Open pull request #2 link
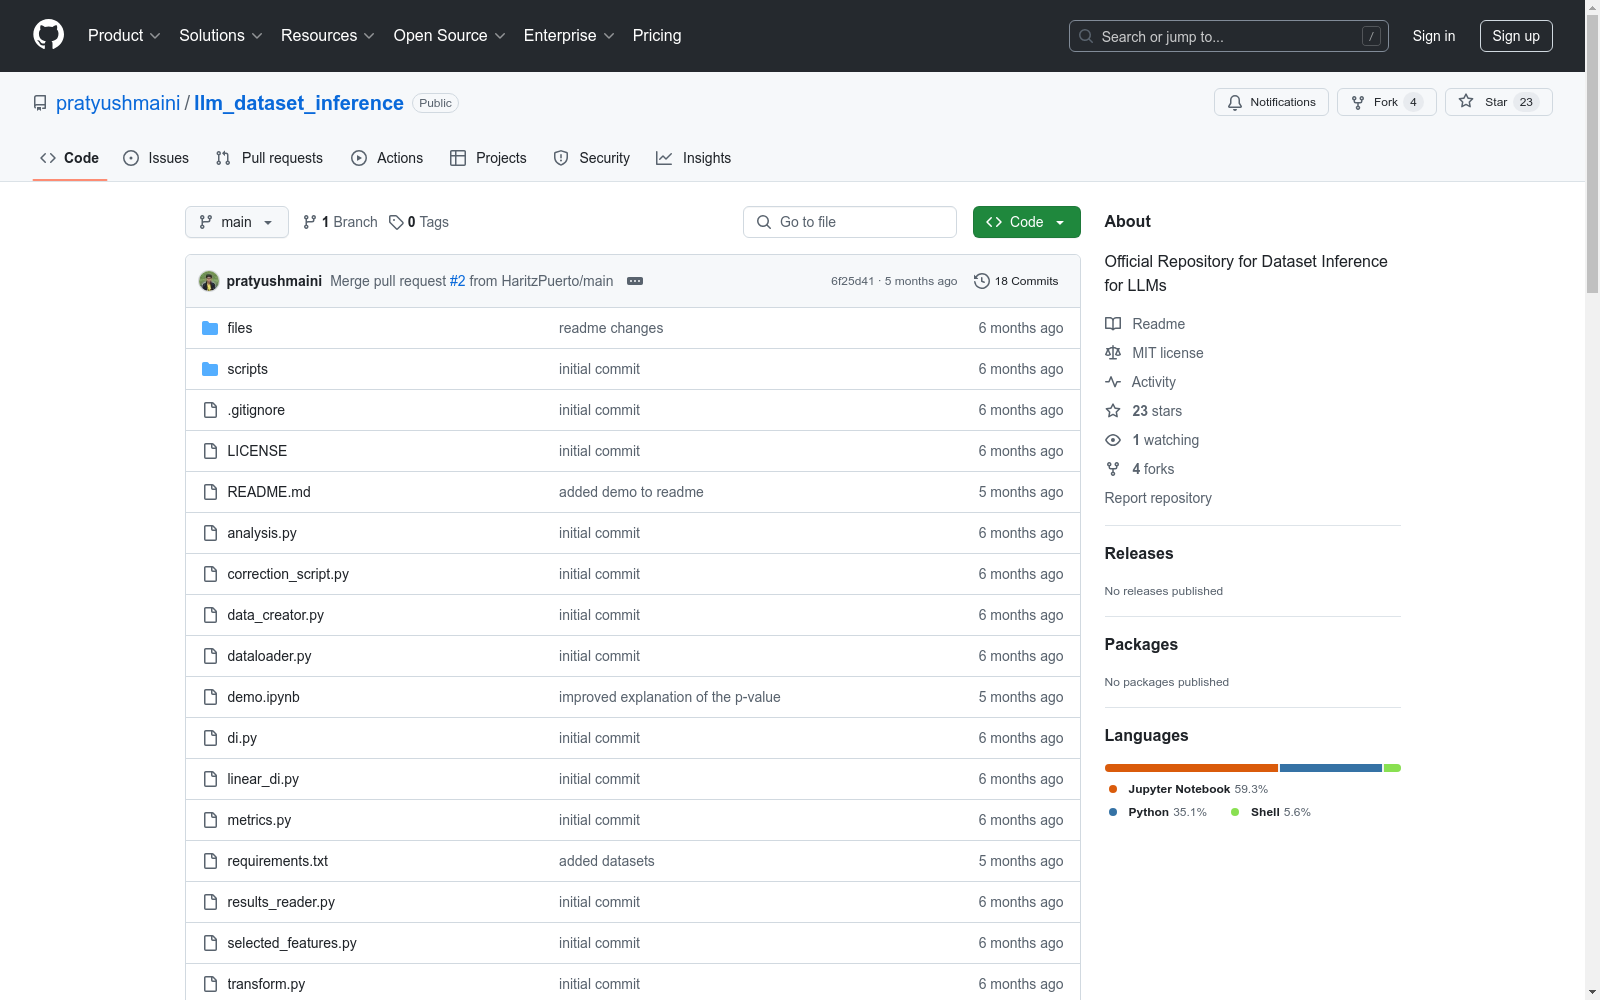Viewport: 1600px width, 1000px height. pyautogui.click(x=457, y=281)
